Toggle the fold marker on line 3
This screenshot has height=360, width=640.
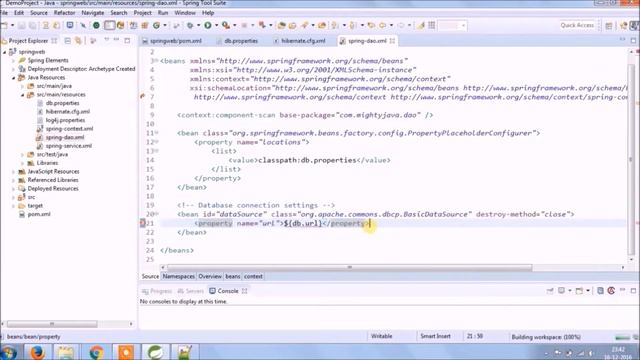(x=157, y=61)
